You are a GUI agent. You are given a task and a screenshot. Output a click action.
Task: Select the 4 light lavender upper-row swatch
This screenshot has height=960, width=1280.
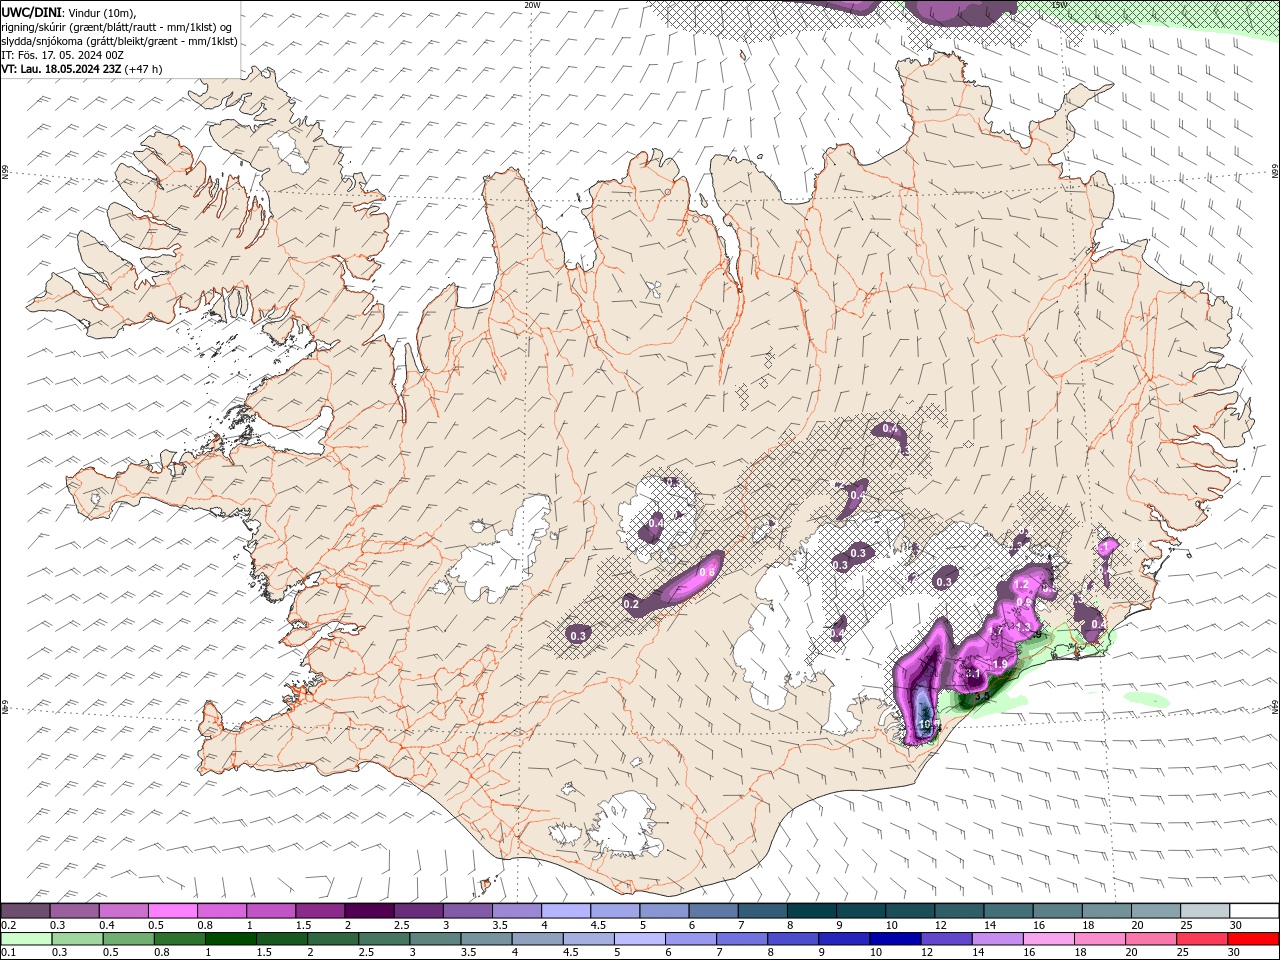pos(565,911)
